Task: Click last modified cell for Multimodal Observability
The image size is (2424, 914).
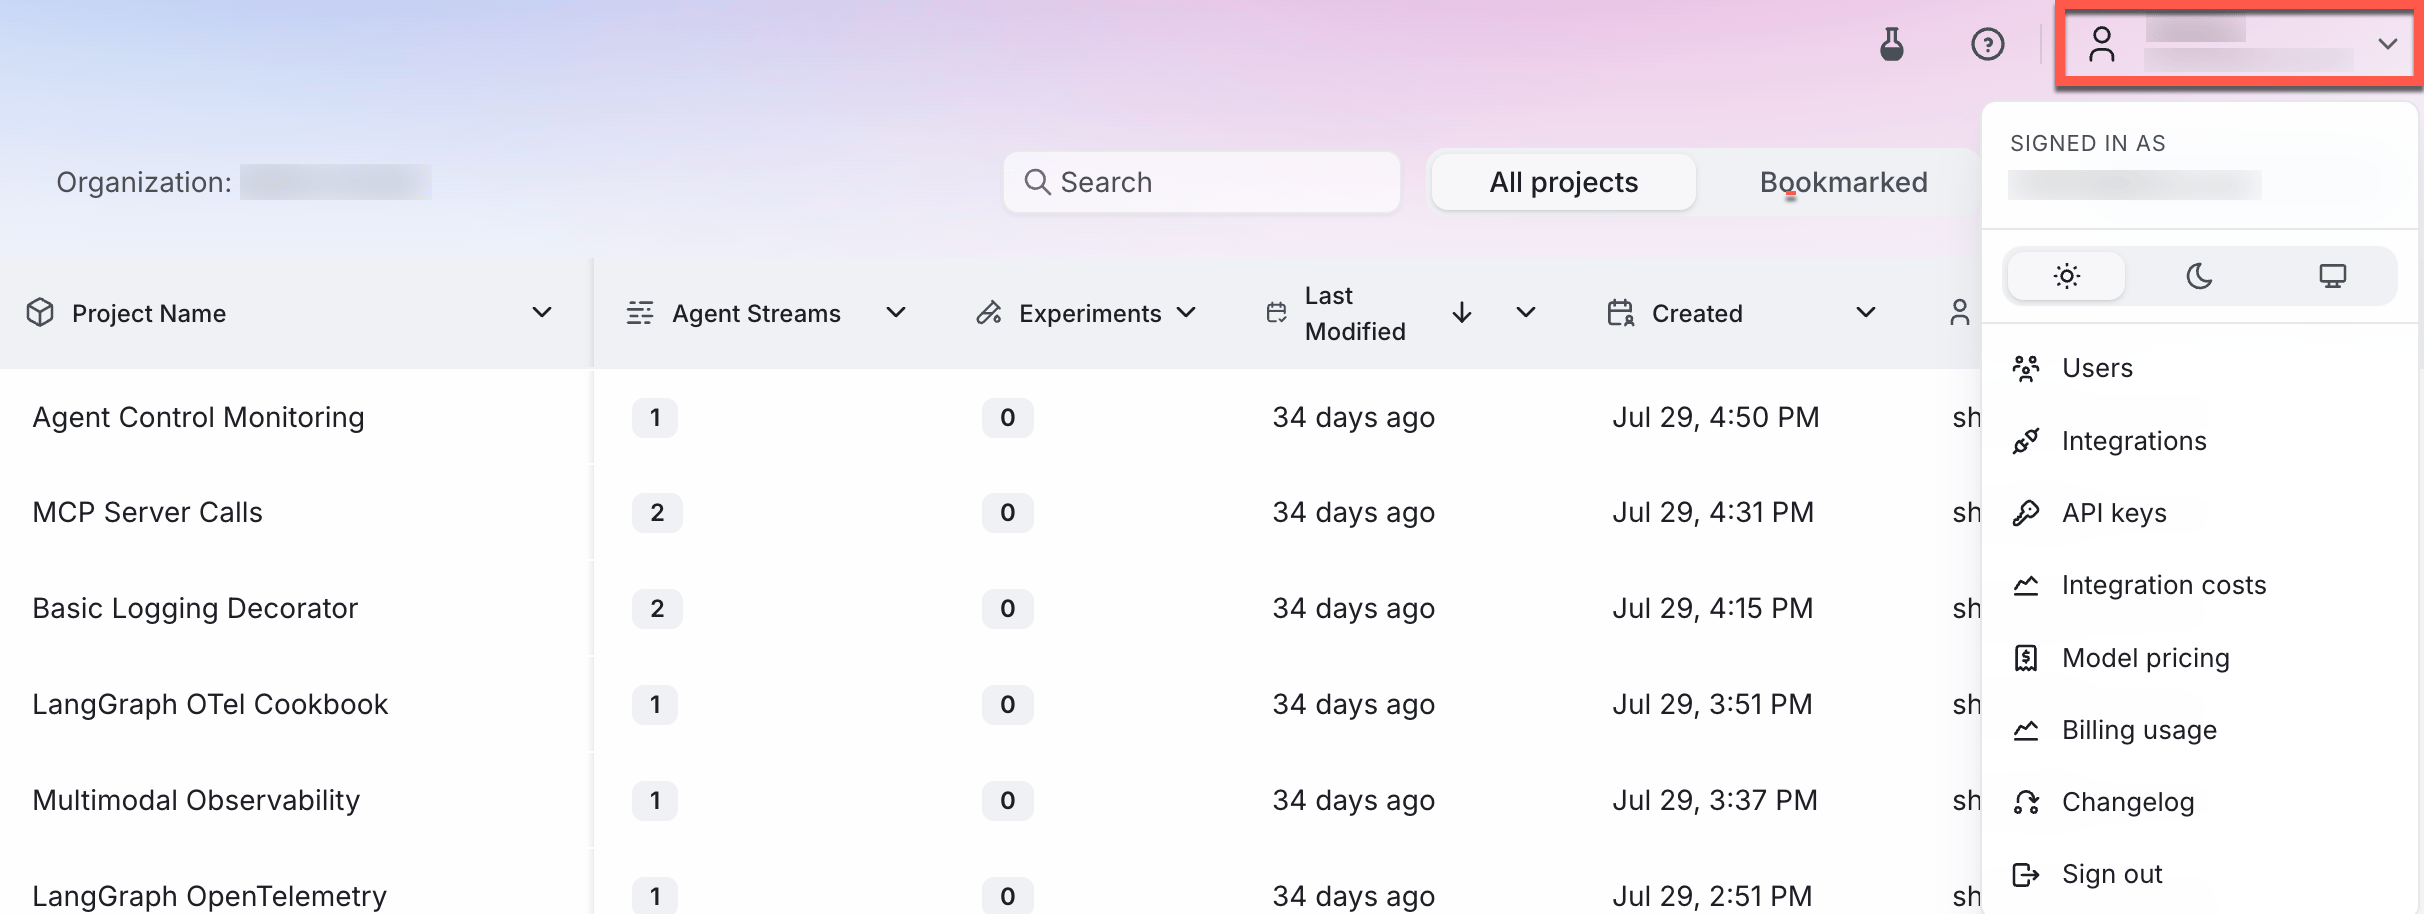Action: coord(1353,801)
